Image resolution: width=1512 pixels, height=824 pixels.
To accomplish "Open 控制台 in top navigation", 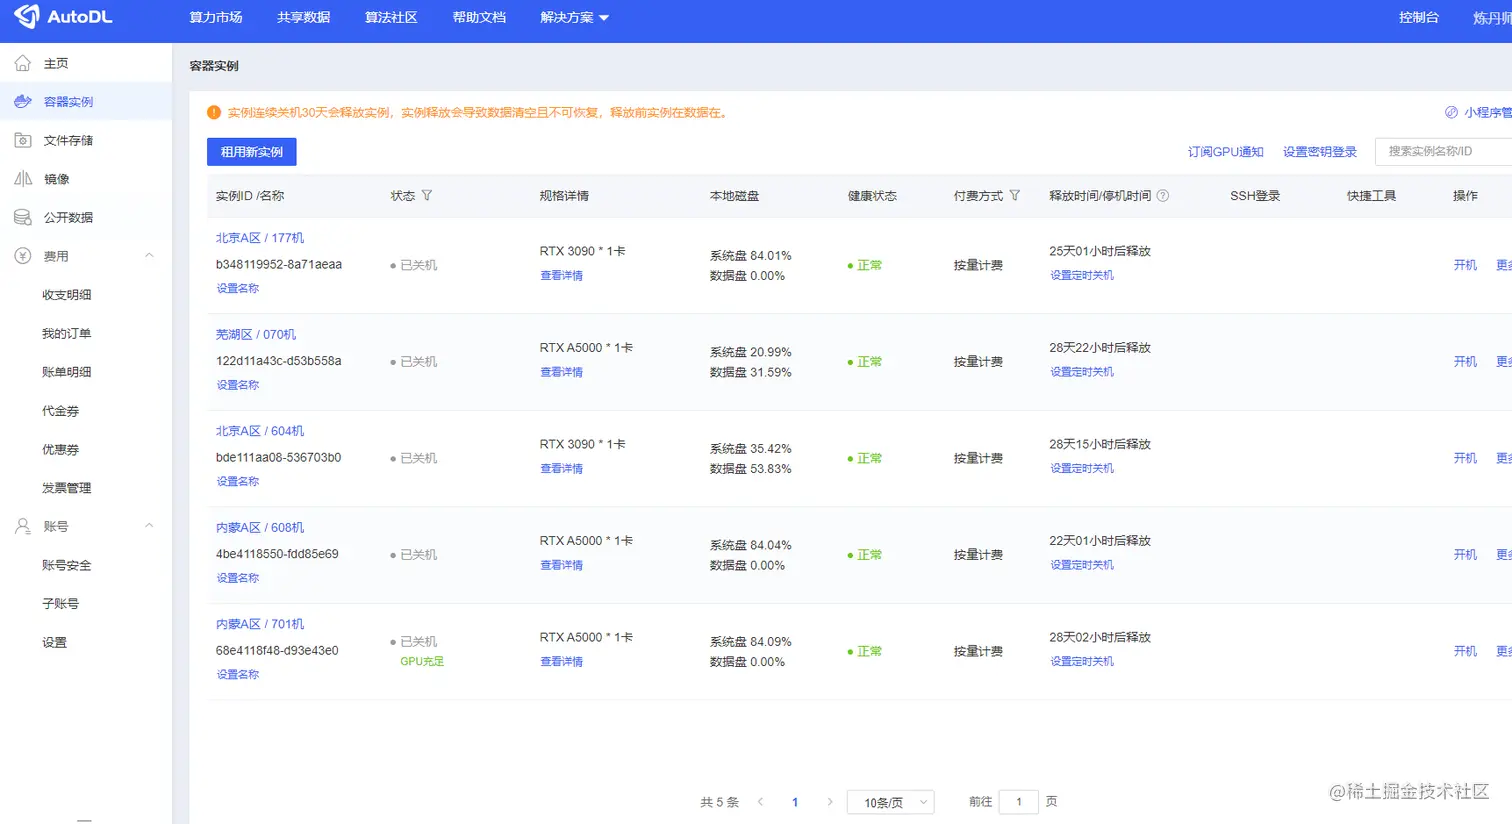I will click(x=1419, y=17).
